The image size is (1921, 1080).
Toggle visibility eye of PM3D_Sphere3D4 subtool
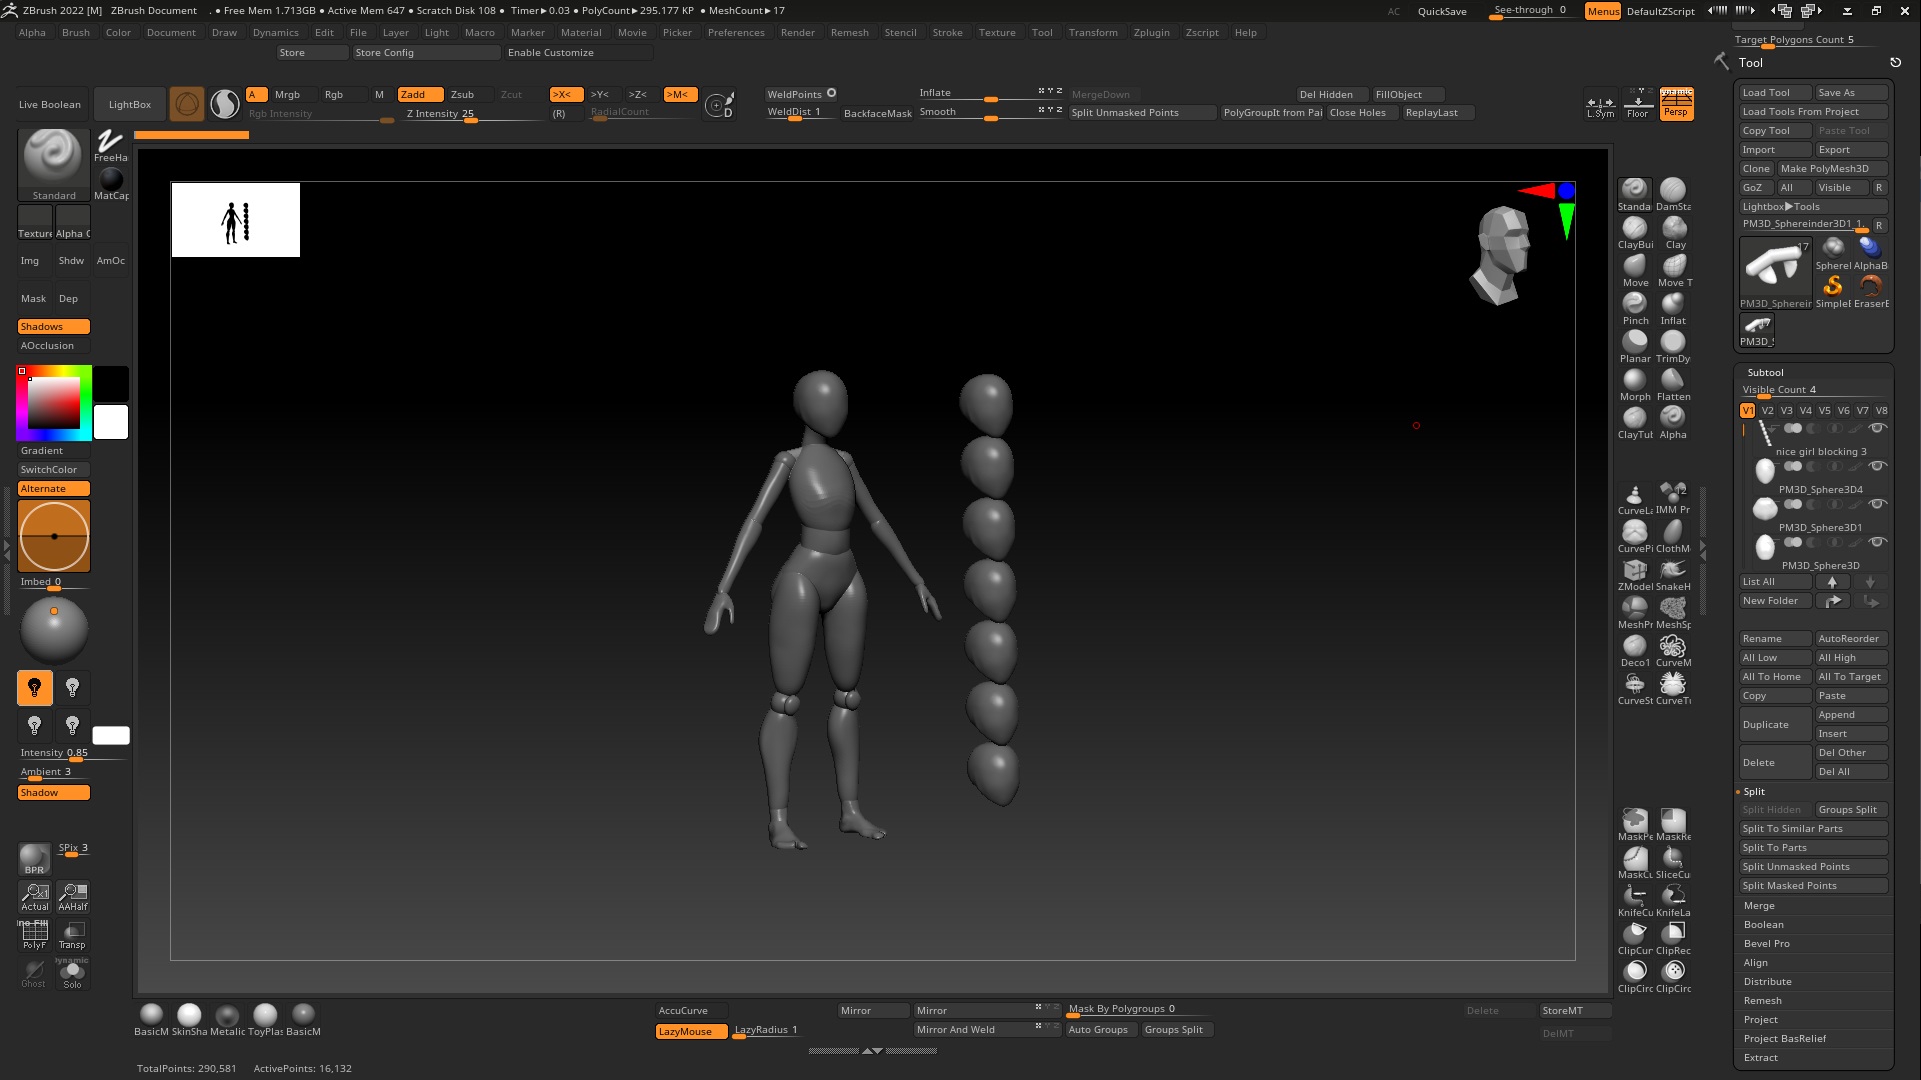[x=1878, y=466]
